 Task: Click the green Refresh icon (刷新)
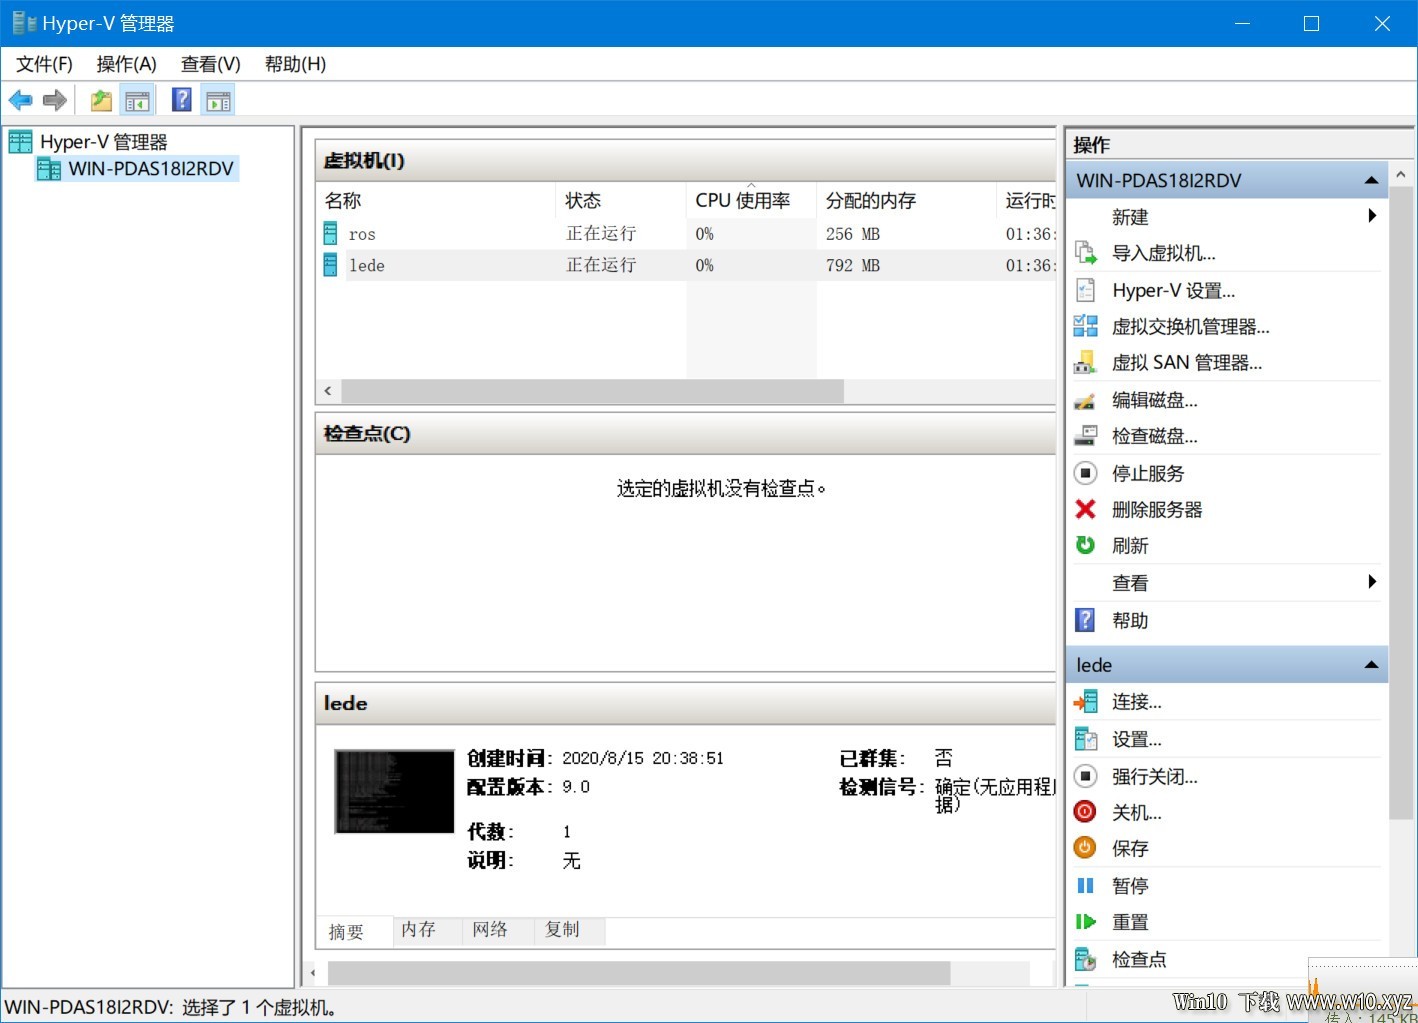(1085, 545)
